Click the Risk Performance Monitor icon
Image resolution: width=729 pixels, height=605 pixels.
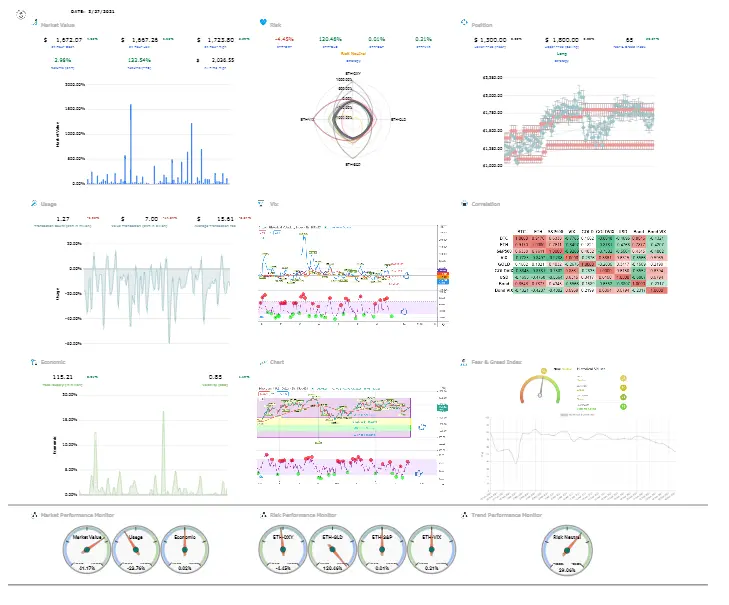264,515
